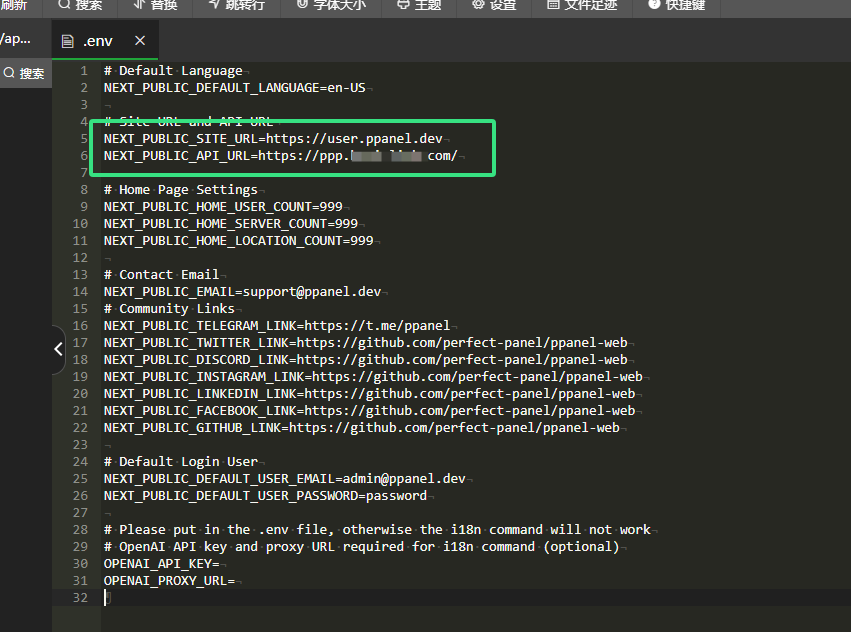Click the https://t.me/ppanel Telegram link text

(377, 326)
